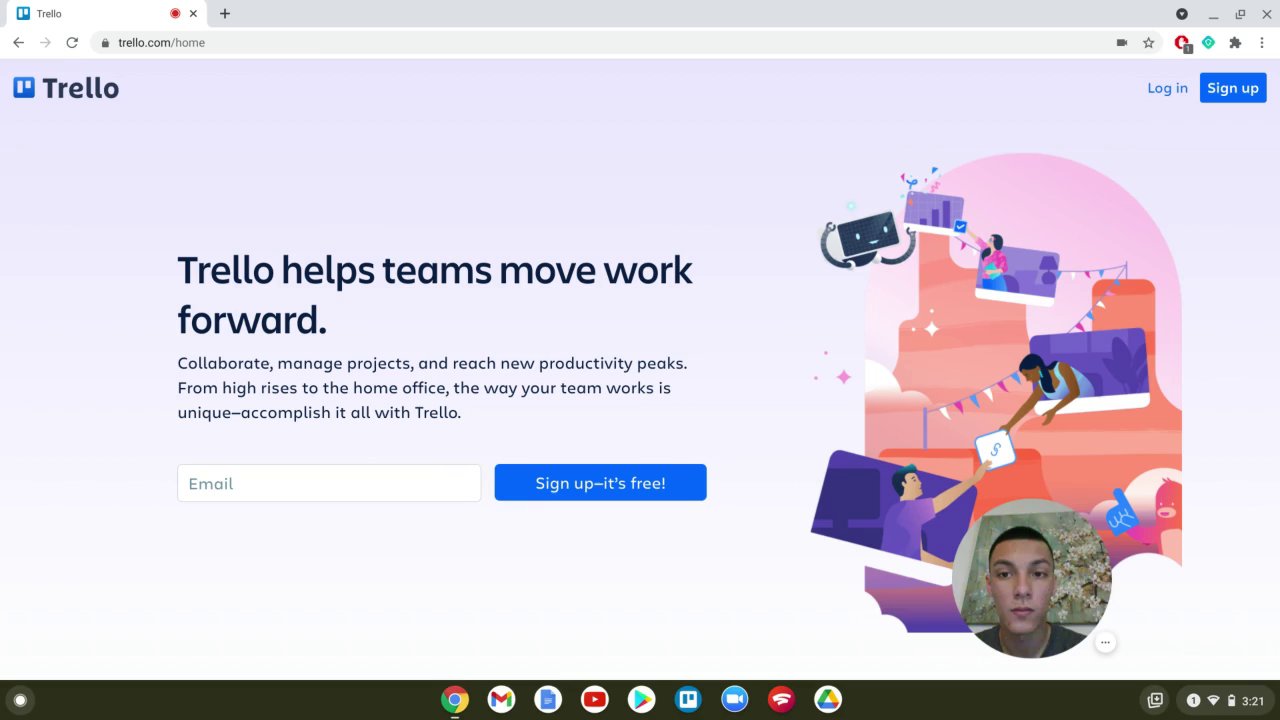Click the recording indicator in Trello tab
Image resolution: width=1280 pixels, height=720 pixels.
pos(175,14)
